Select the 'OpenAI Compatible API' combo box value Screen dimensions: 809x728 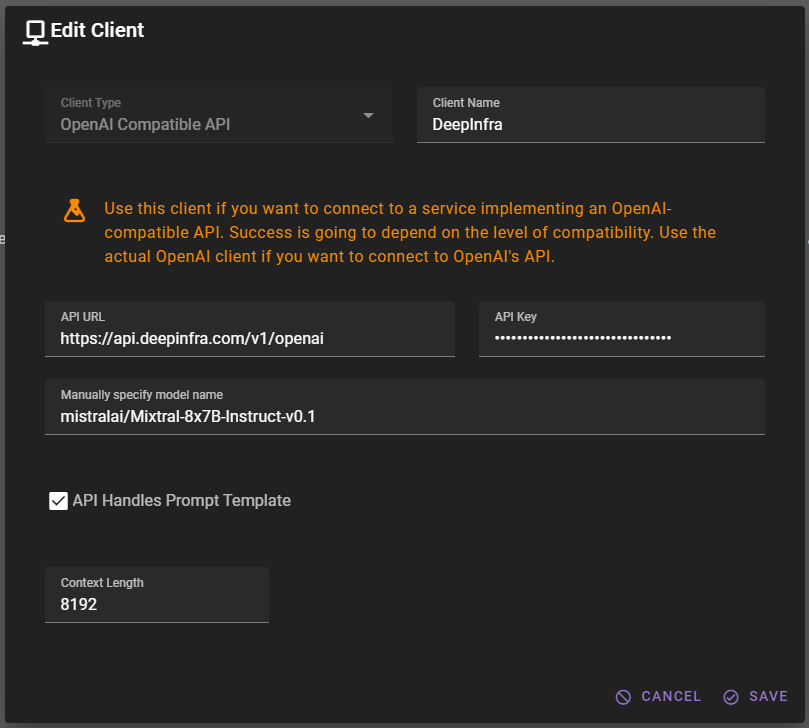(145, 125)
